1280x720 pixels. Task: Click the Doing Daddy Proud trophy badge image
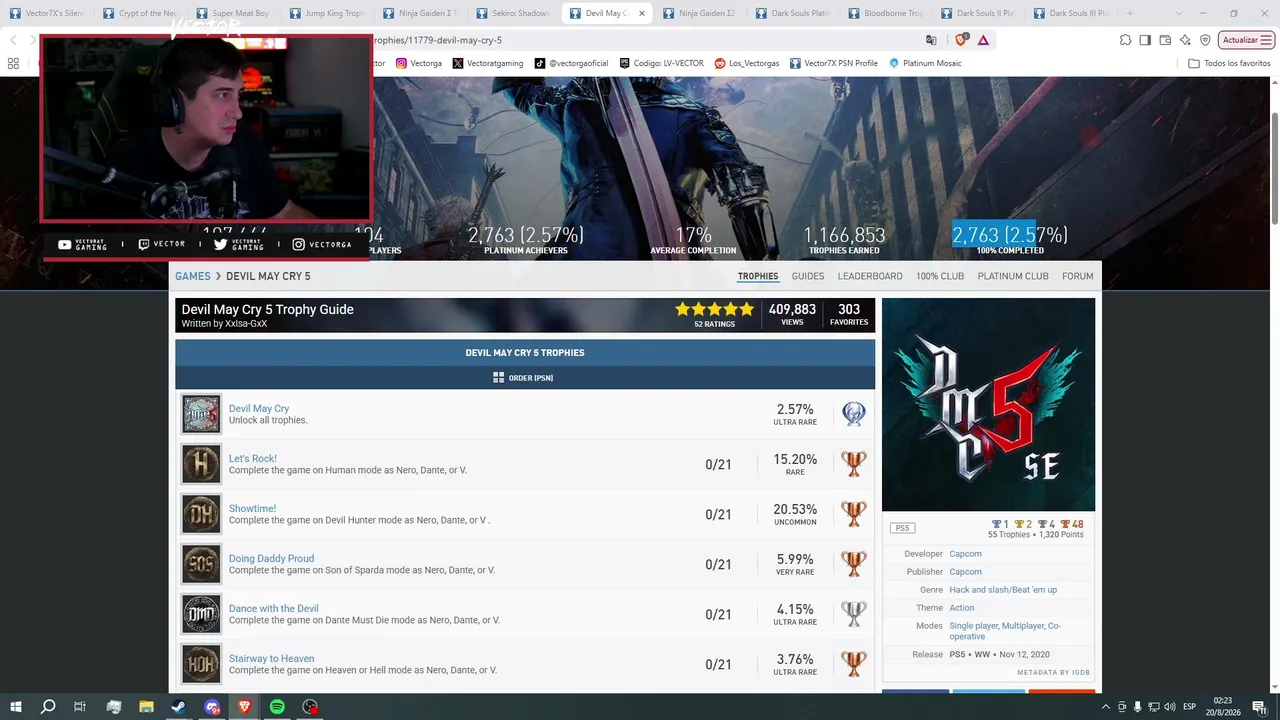pos(201,564)
